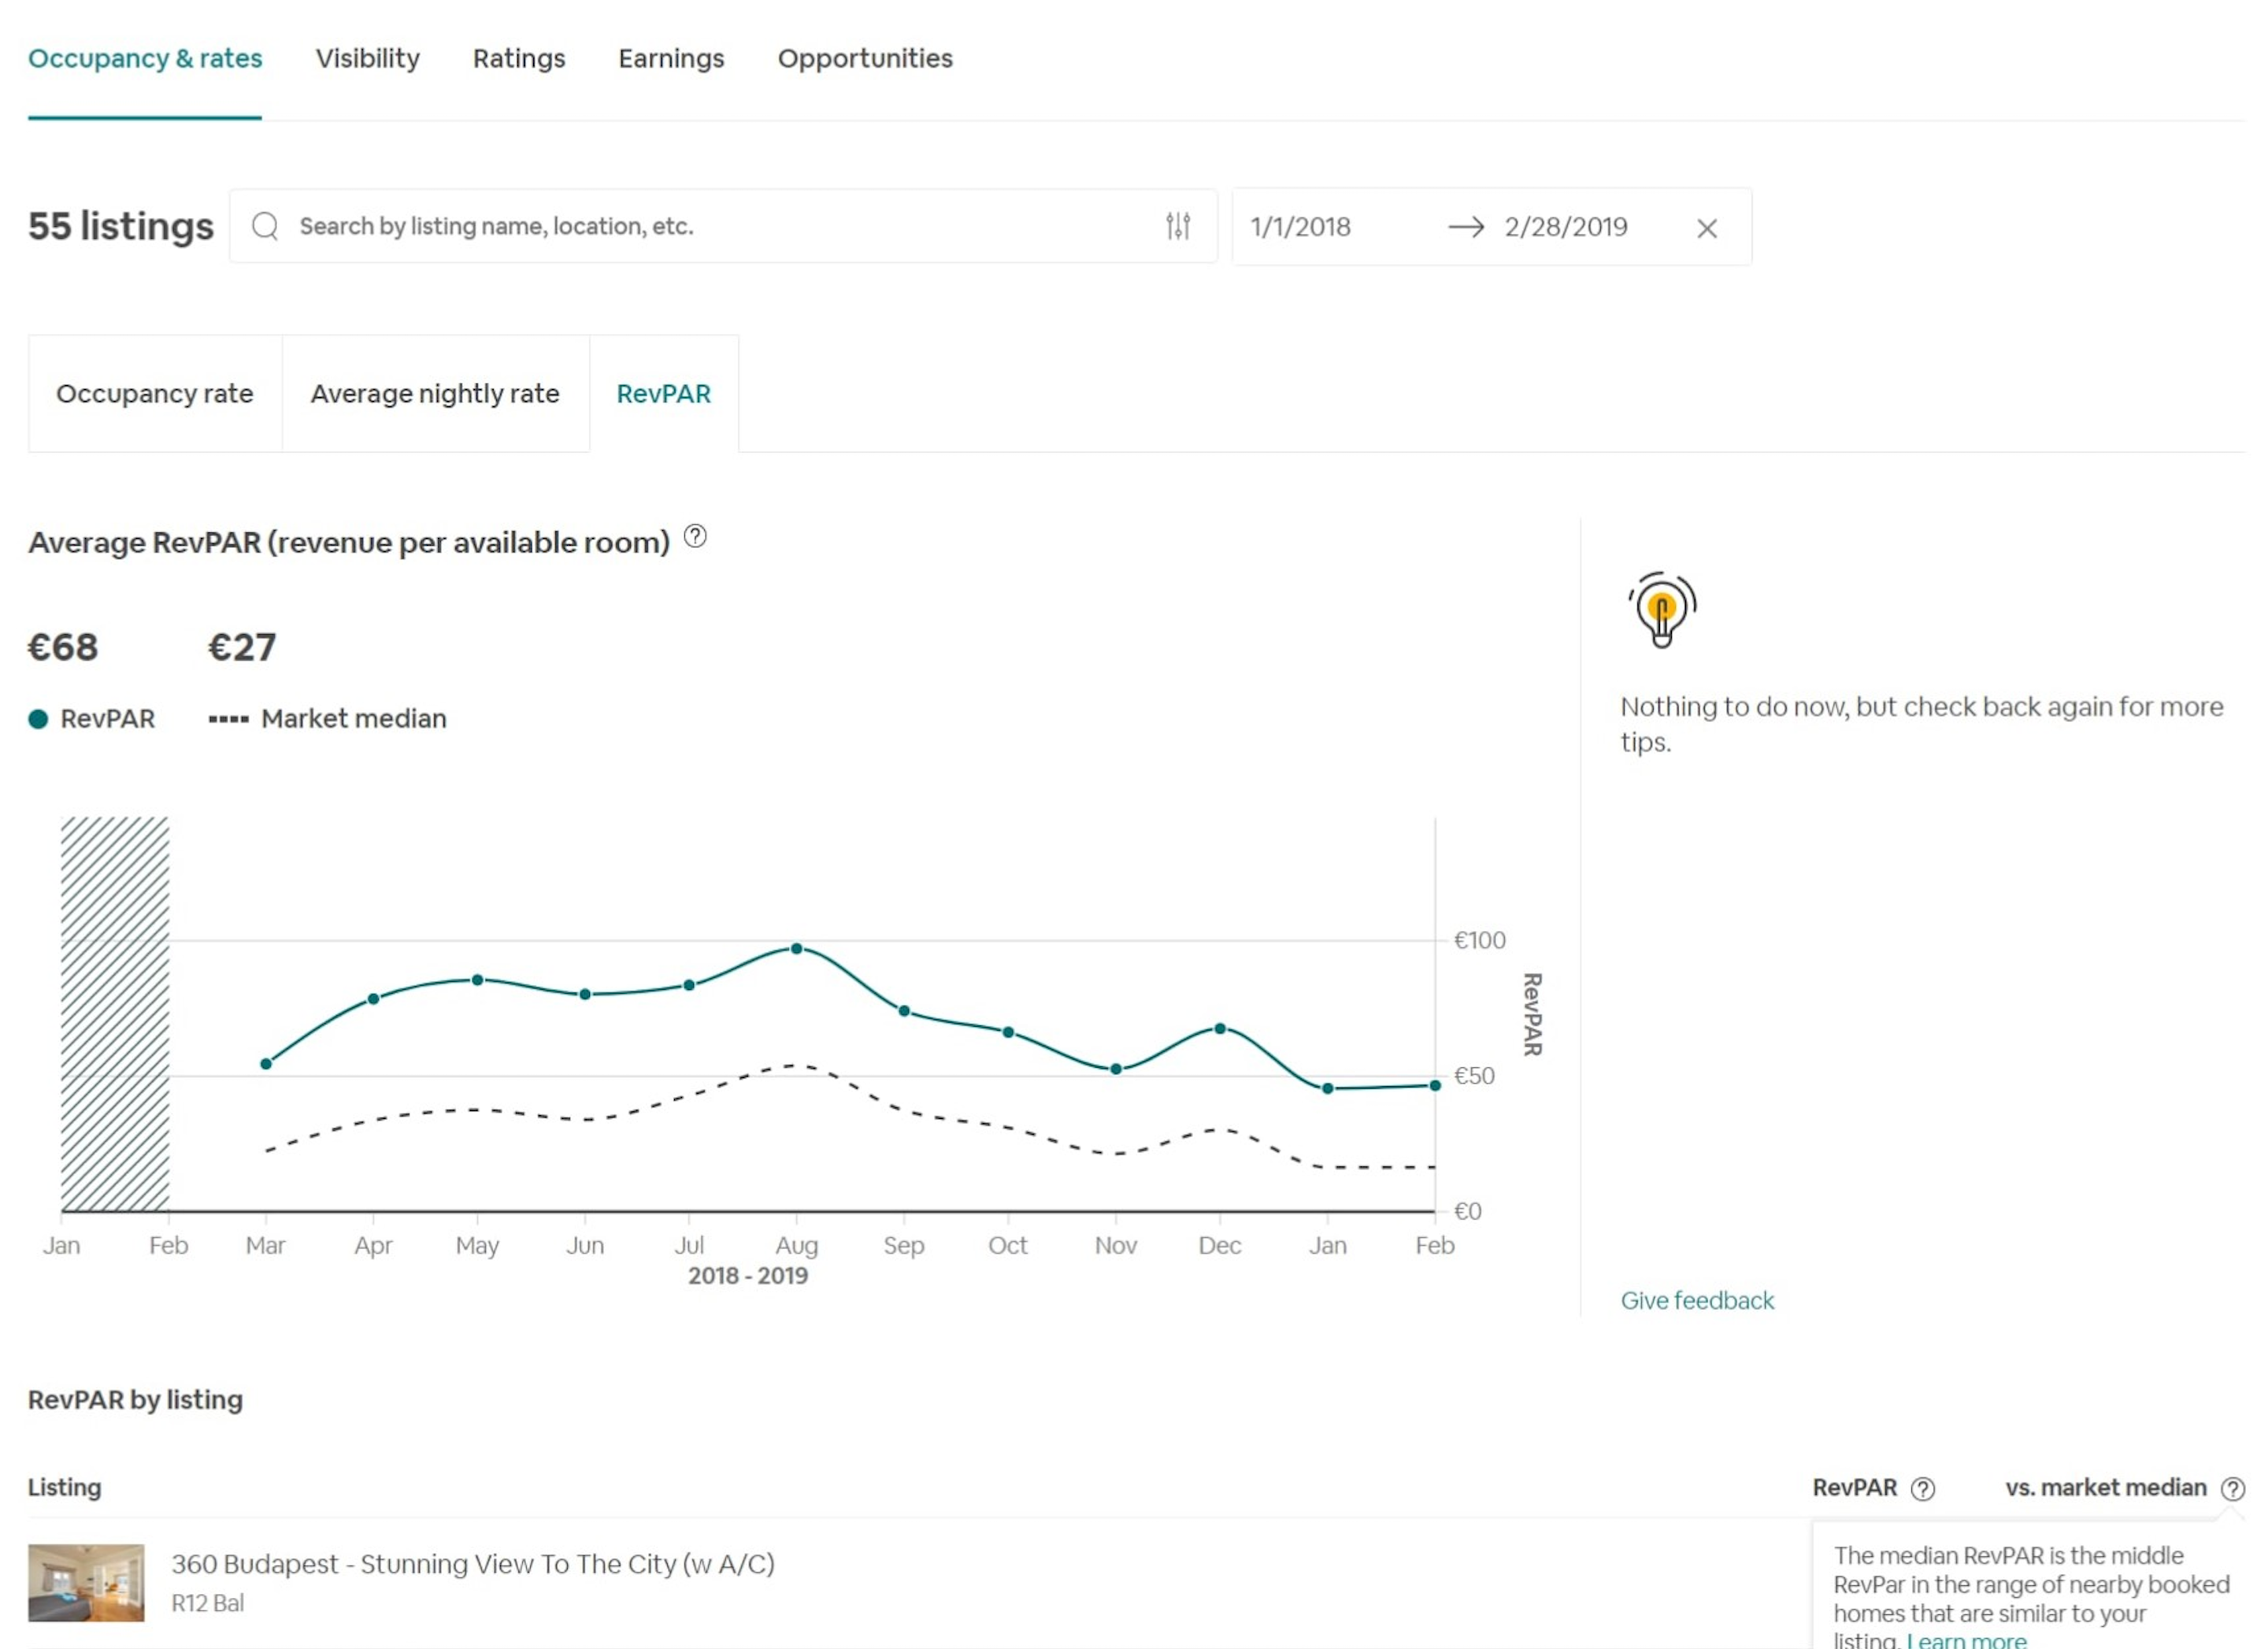Image resolution: width=2268 pixels, height=1649 pixels.
Task: Click Learn more link in tooltip
Action: 1966,1641
